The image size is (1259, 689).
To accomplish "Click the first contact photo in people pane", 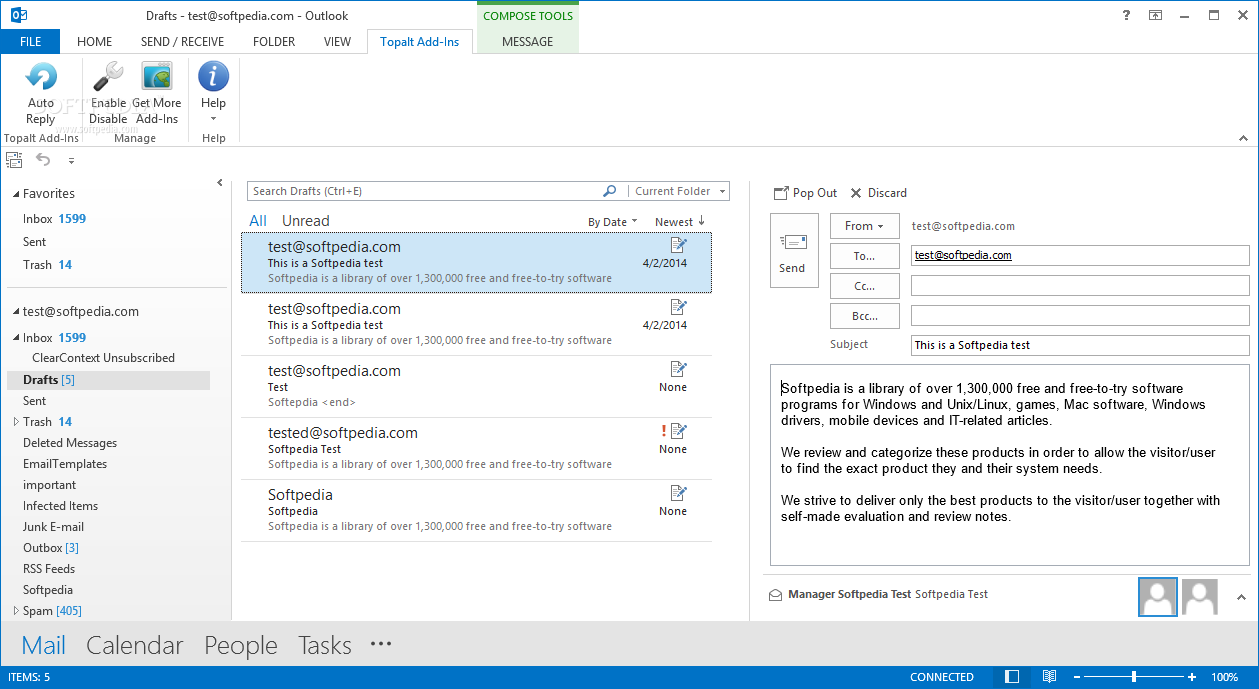I will (1158, 597).
